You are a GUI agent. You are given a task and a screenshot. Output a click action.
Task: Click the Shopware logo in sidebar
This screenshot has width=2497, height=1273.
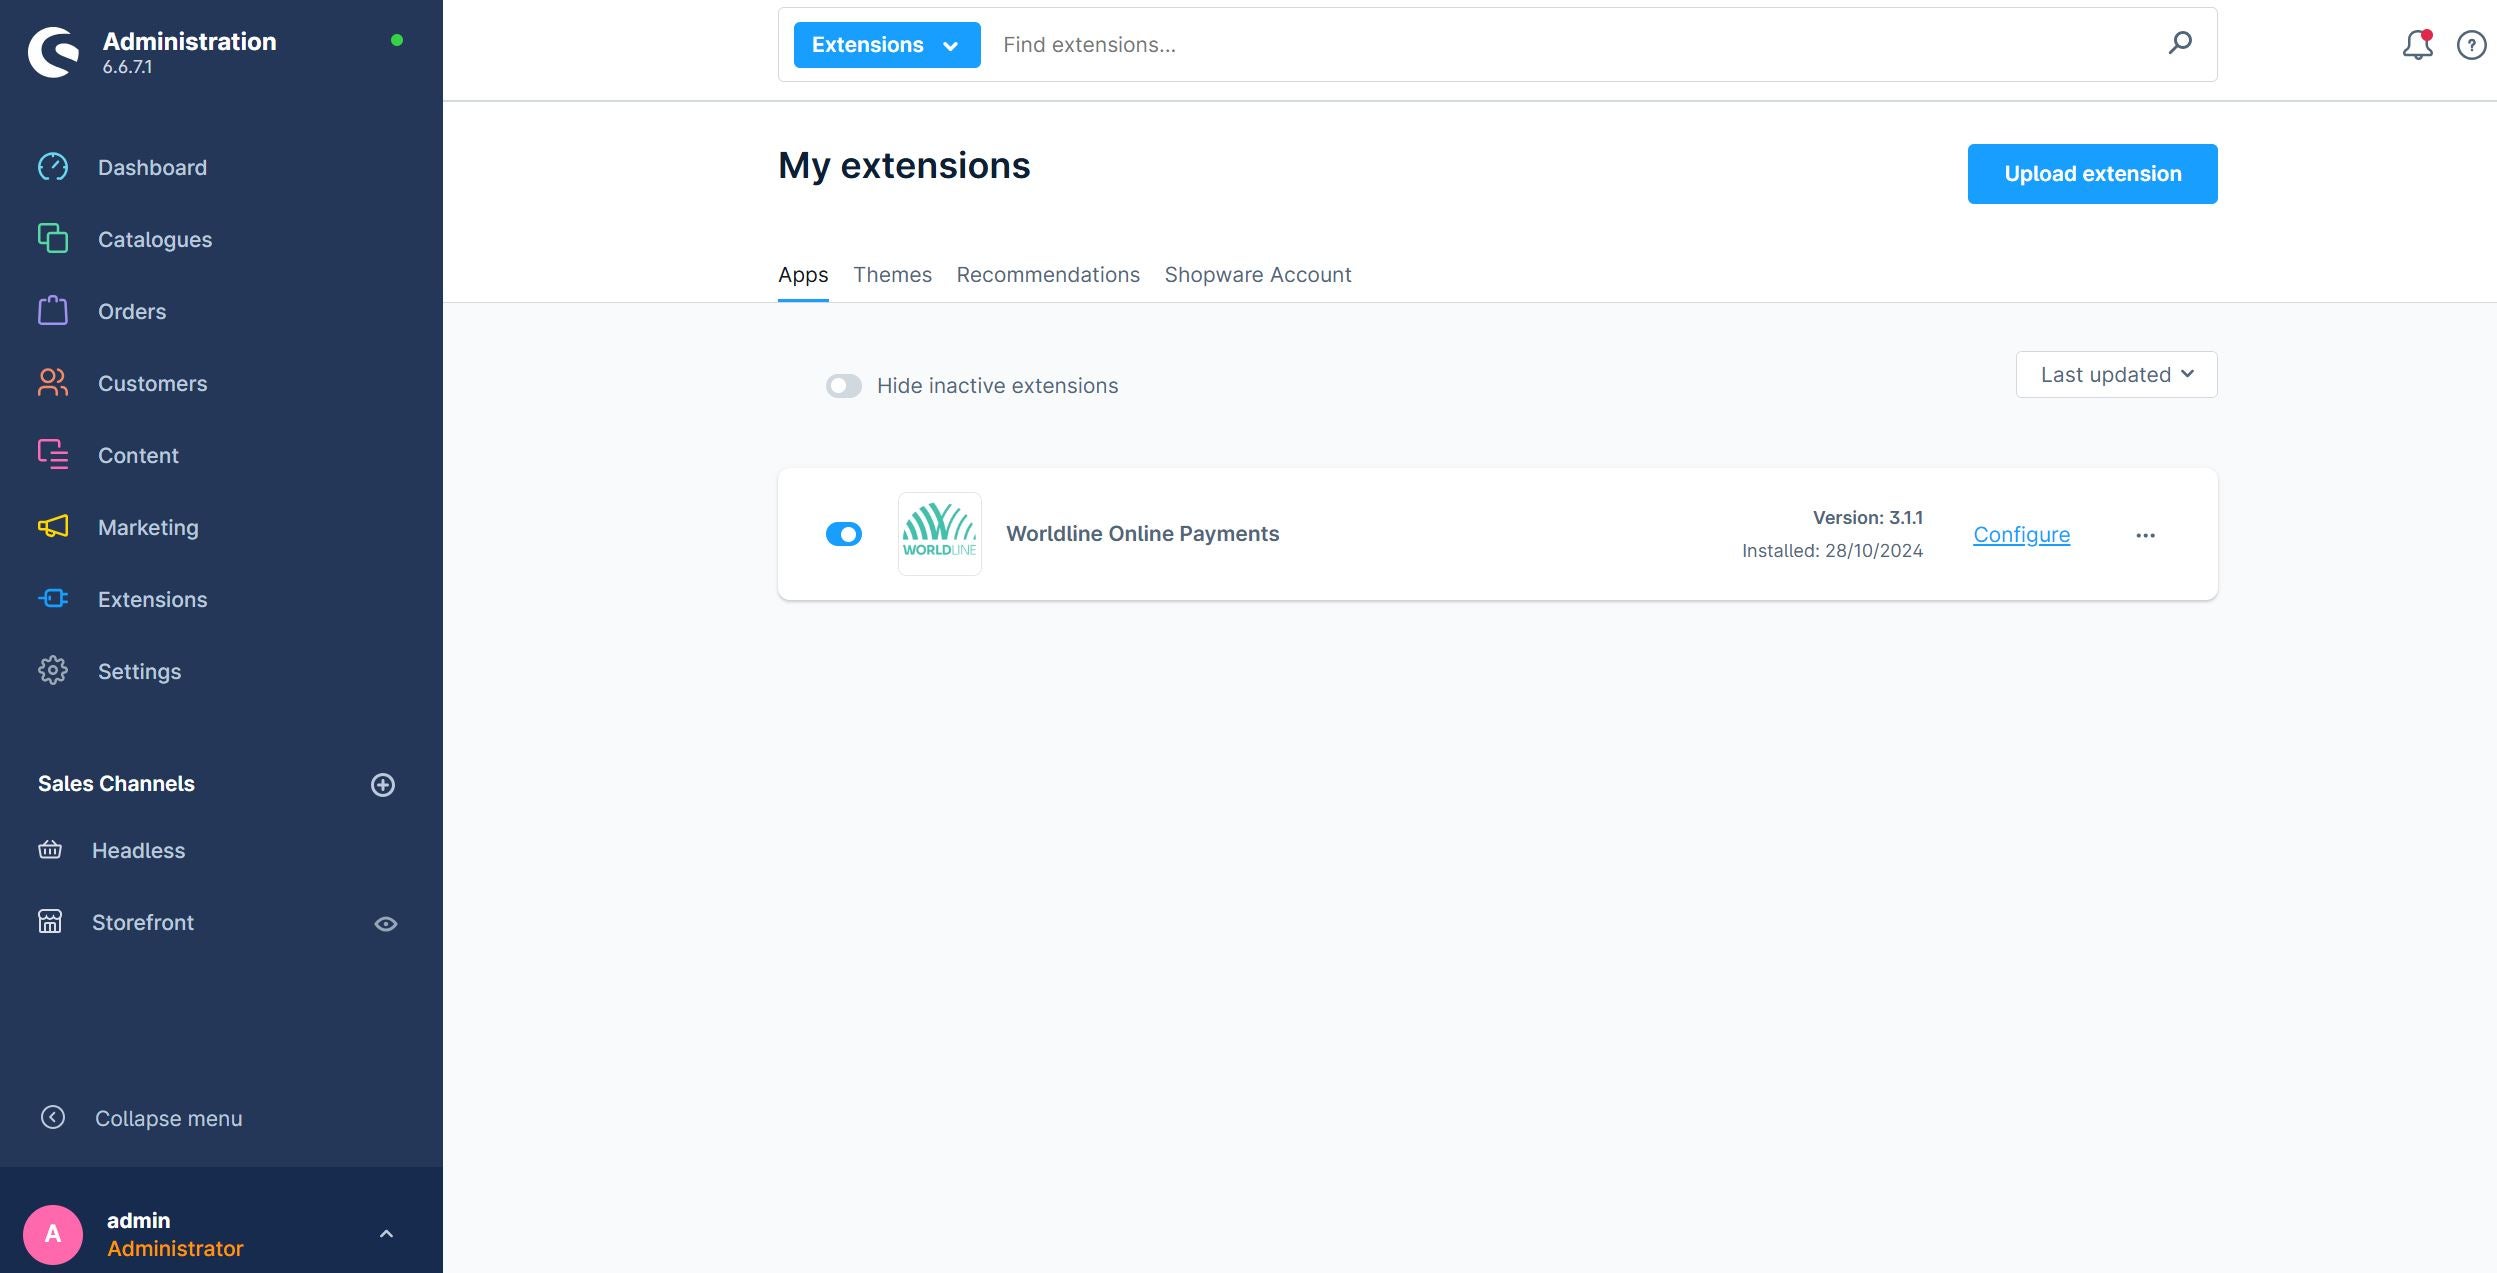[53, 52]
